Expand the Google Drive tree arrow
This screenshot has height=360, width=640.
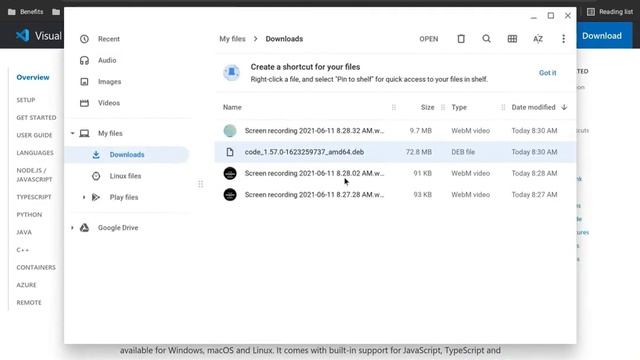coord(72,228)
